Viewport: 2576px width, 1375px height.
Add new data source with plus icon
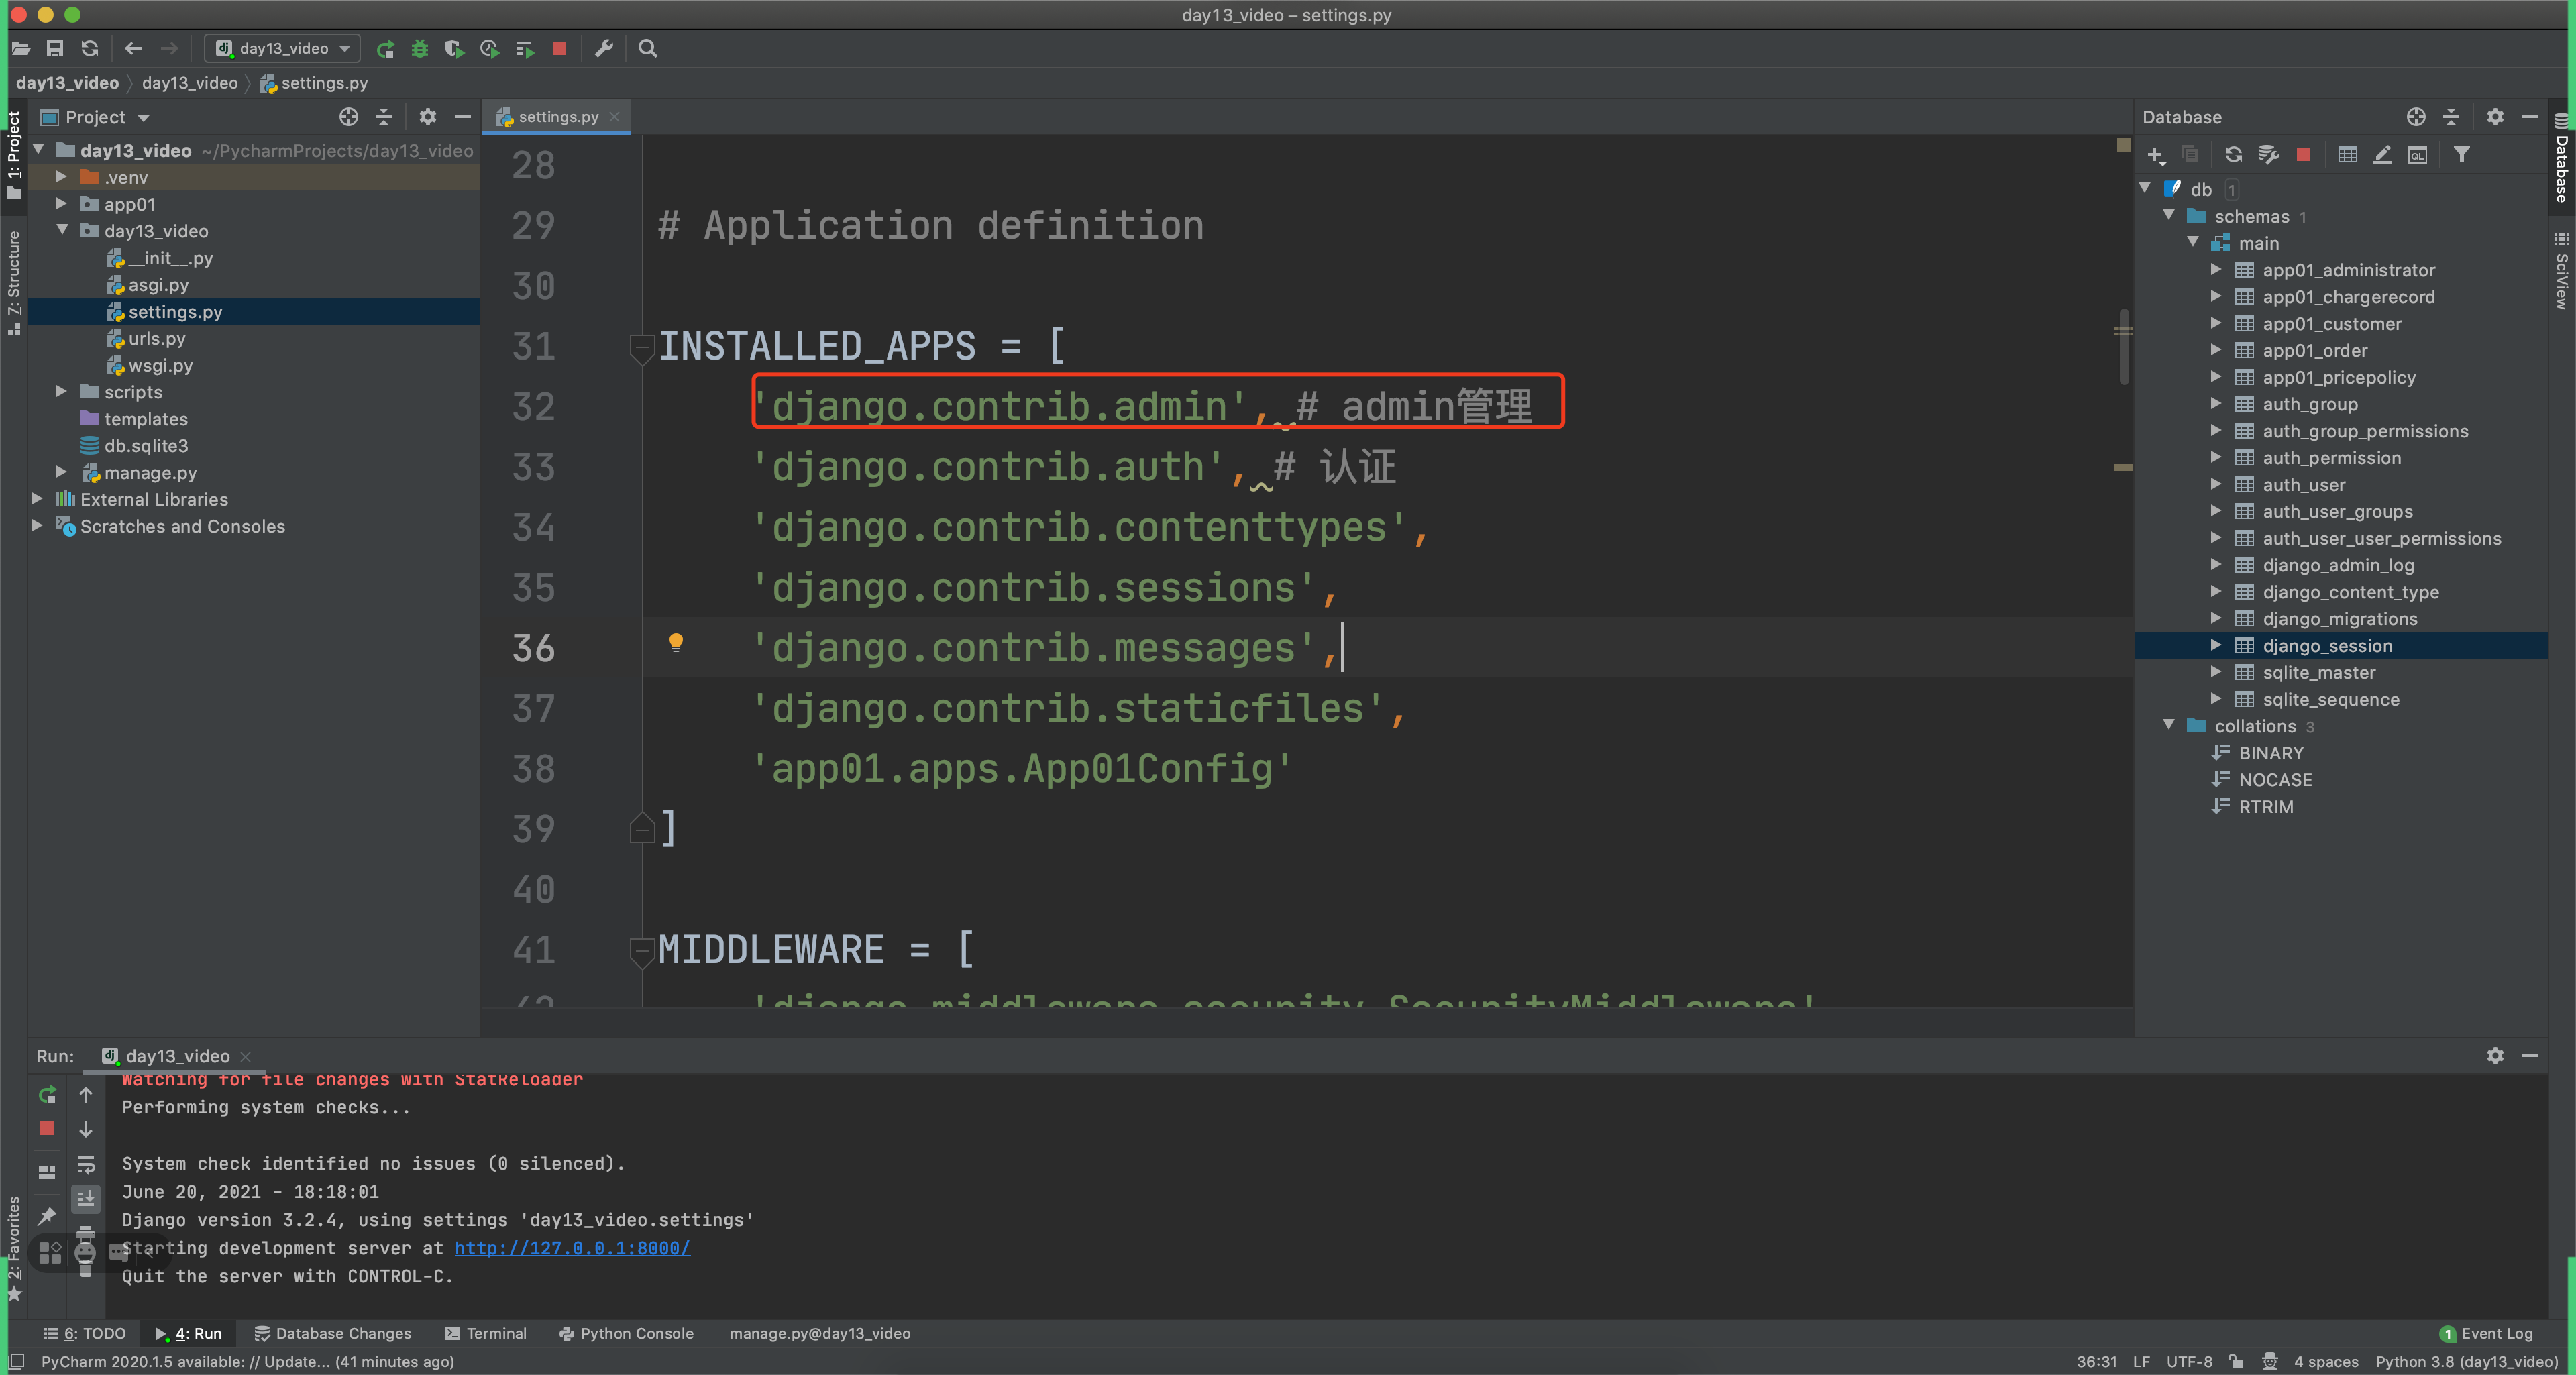2156,155
